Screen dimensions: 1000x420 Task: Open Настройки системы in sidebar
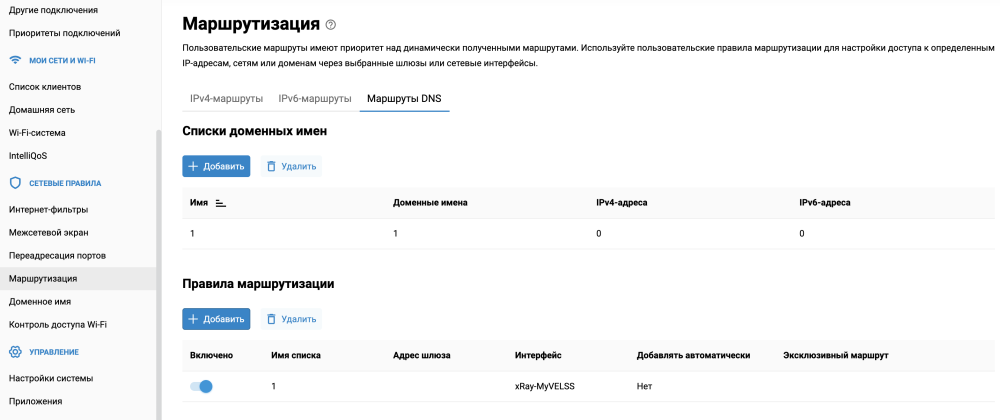click(x=51, y=378)
